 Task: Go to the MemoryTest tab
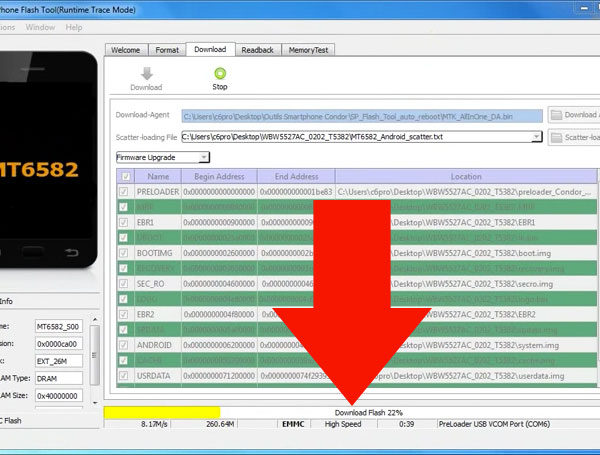(308, 50)
